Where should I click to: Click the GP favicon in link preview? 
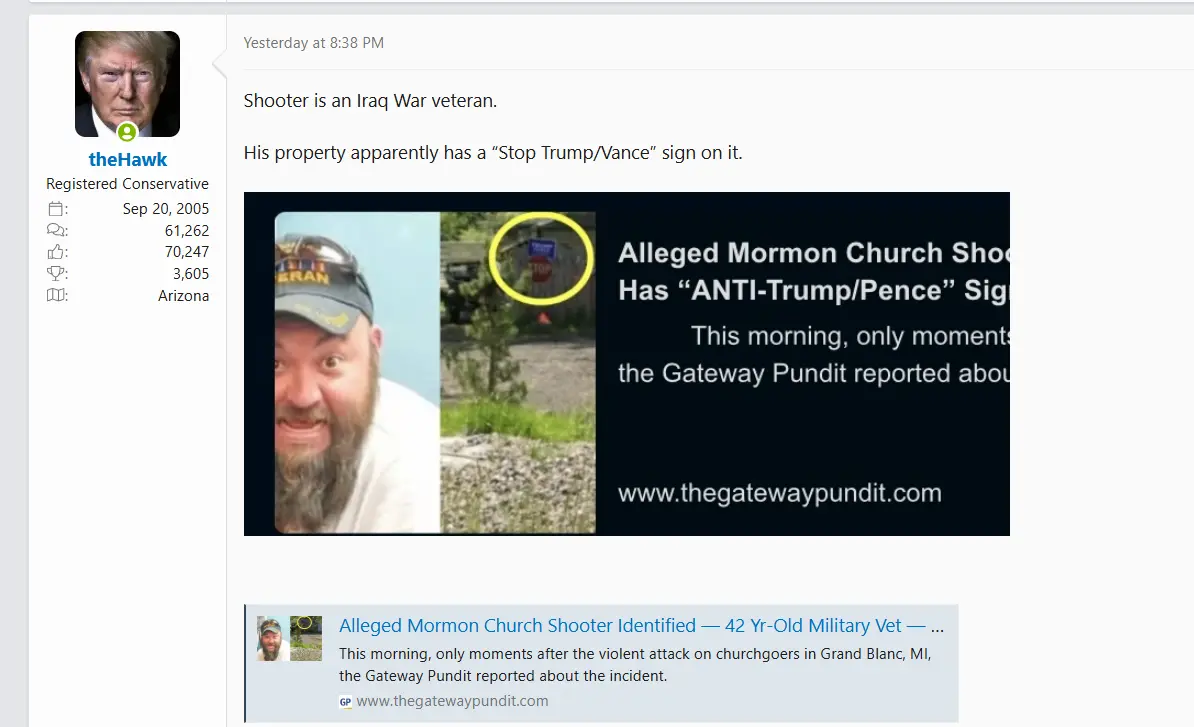[x=346, y=702]
